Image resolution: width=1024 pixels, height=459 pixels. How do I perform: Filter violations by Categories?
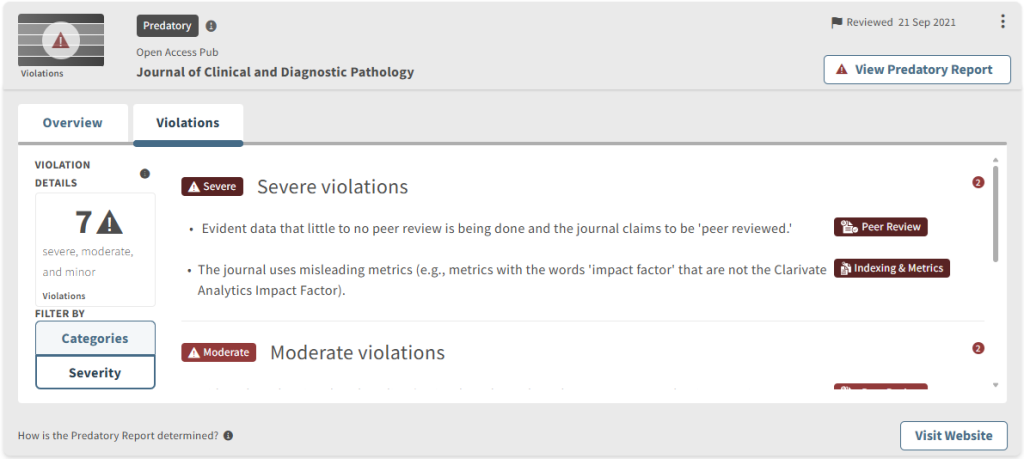tap(95, 338)
